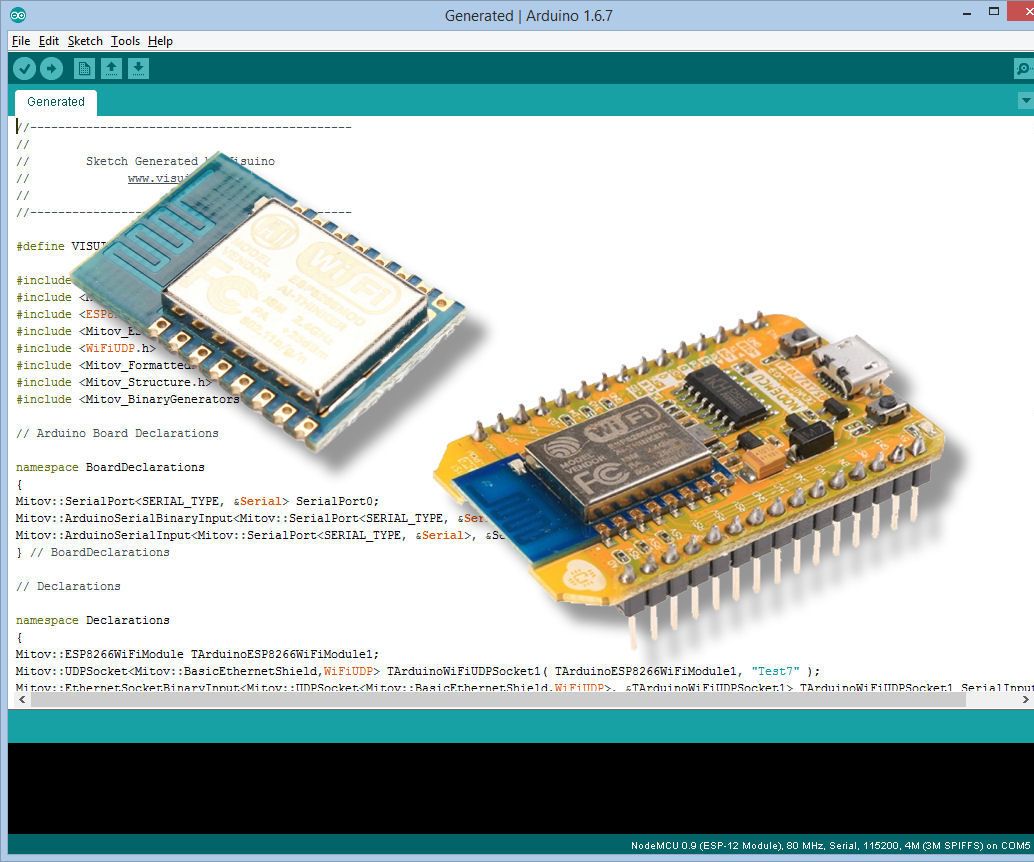The image size is (1034, 862).
Task: Click the Upload arrow icon
Action: [x=52, y=68]
